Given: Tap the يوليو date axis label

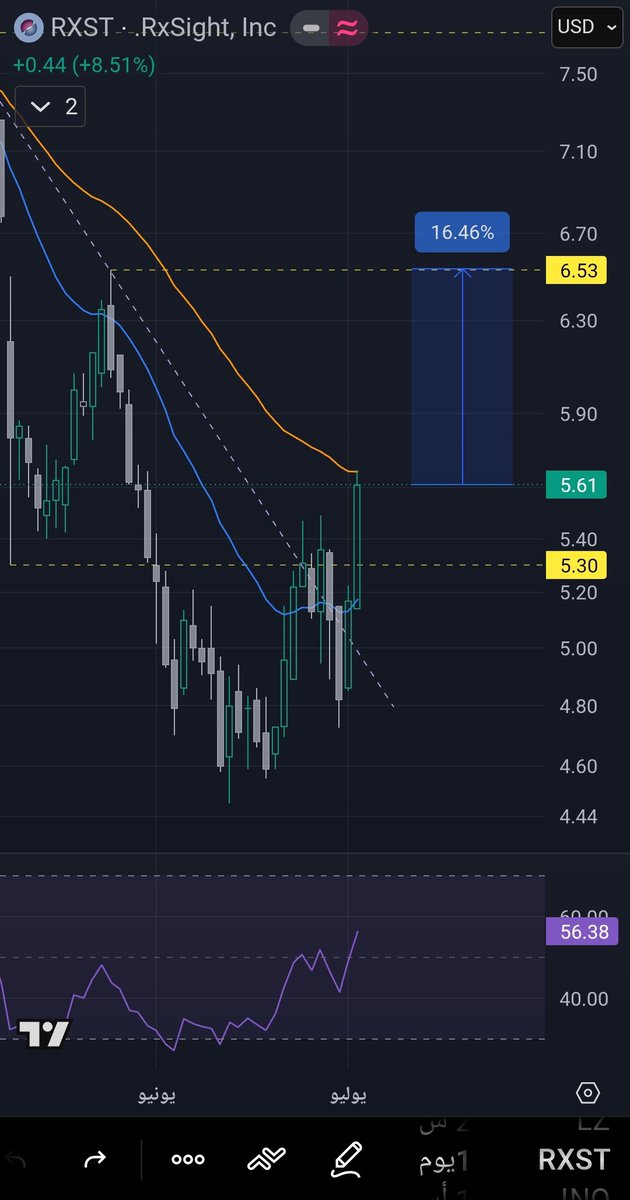Looking at the screenshot, I should (x=349, y=1096).
